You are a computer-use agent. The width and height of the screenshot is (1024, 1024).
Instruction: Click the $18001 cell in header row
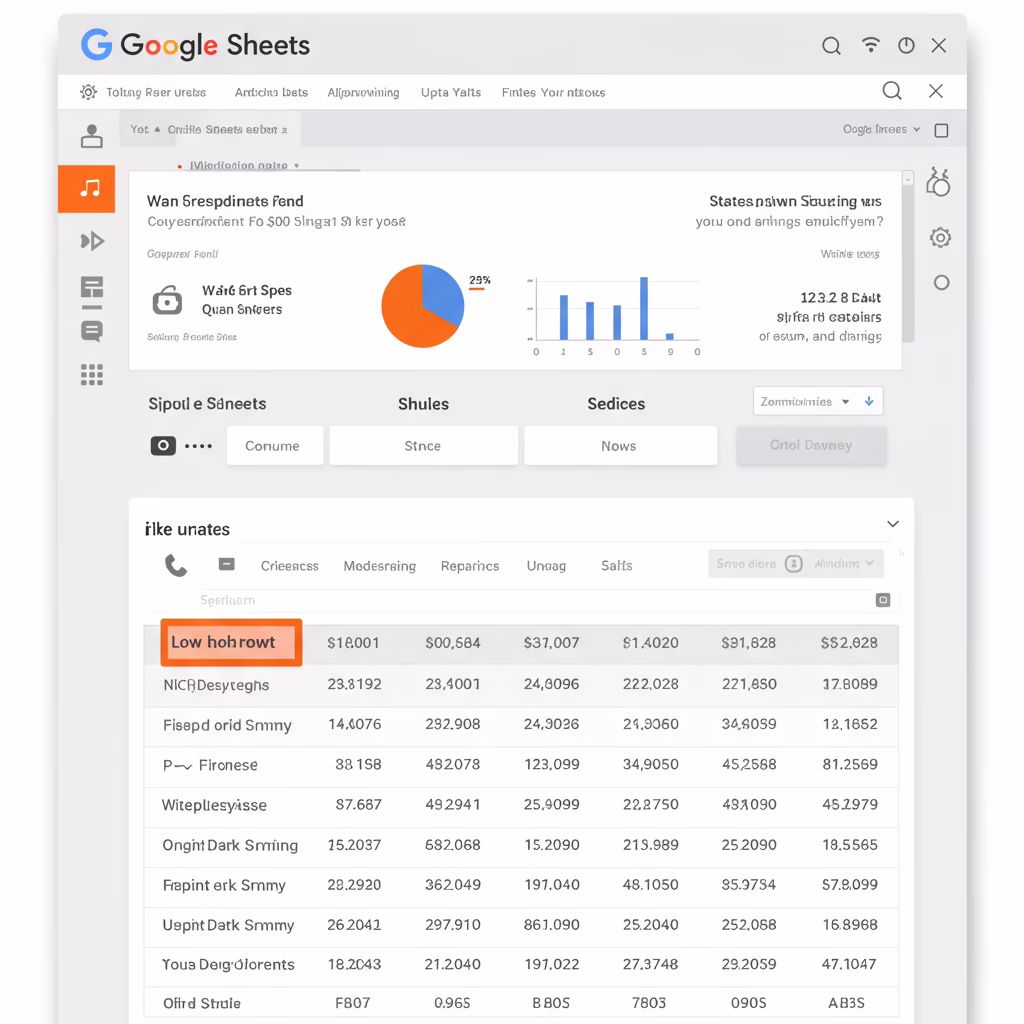coord(353,643)
